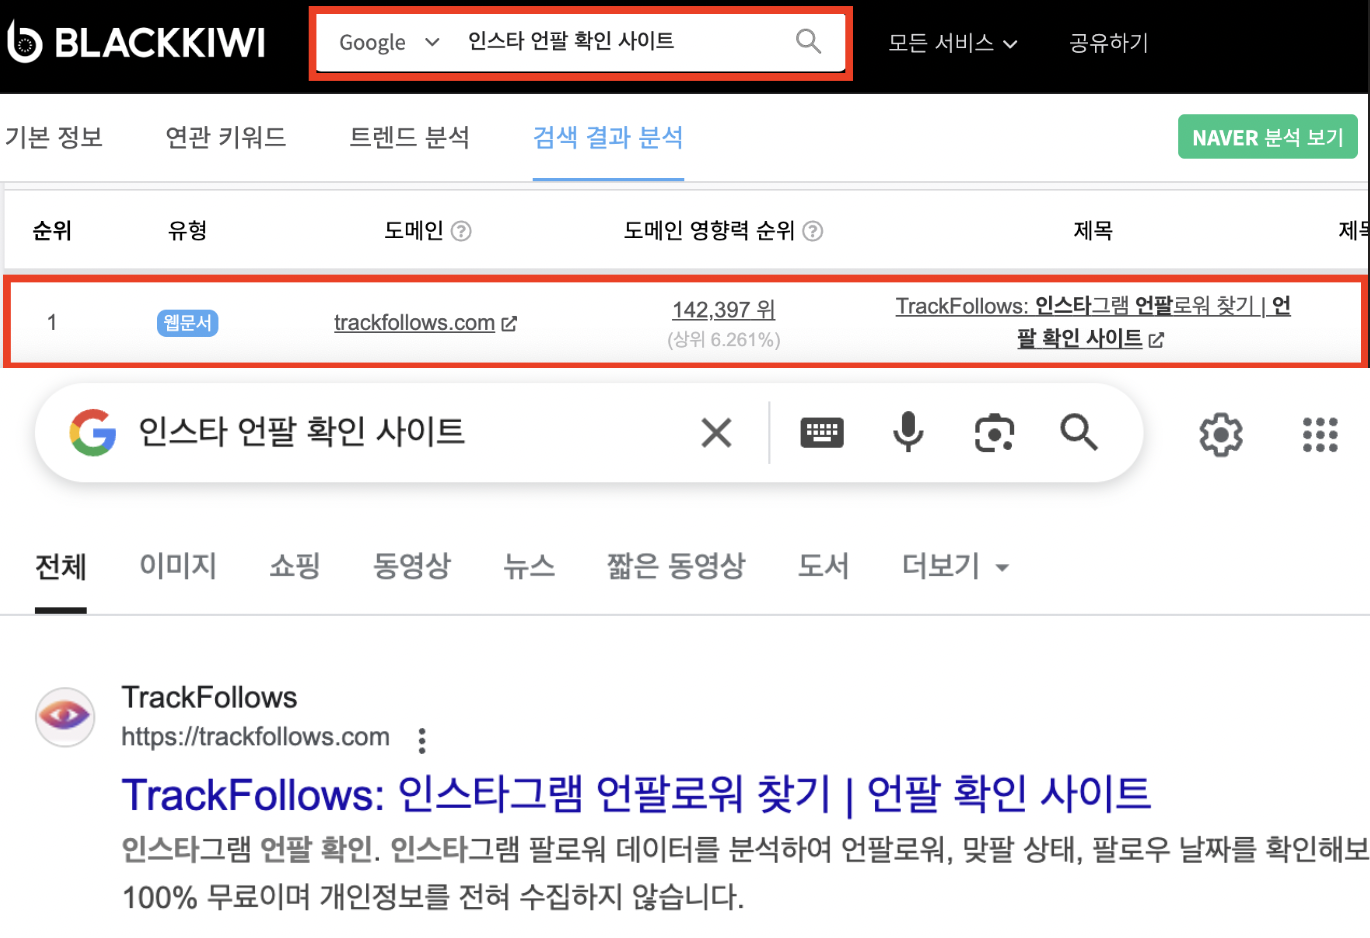The image size is (1370, 938).
Task: Click external link icon next to trackfollows.com
Action: coord(509,324)
